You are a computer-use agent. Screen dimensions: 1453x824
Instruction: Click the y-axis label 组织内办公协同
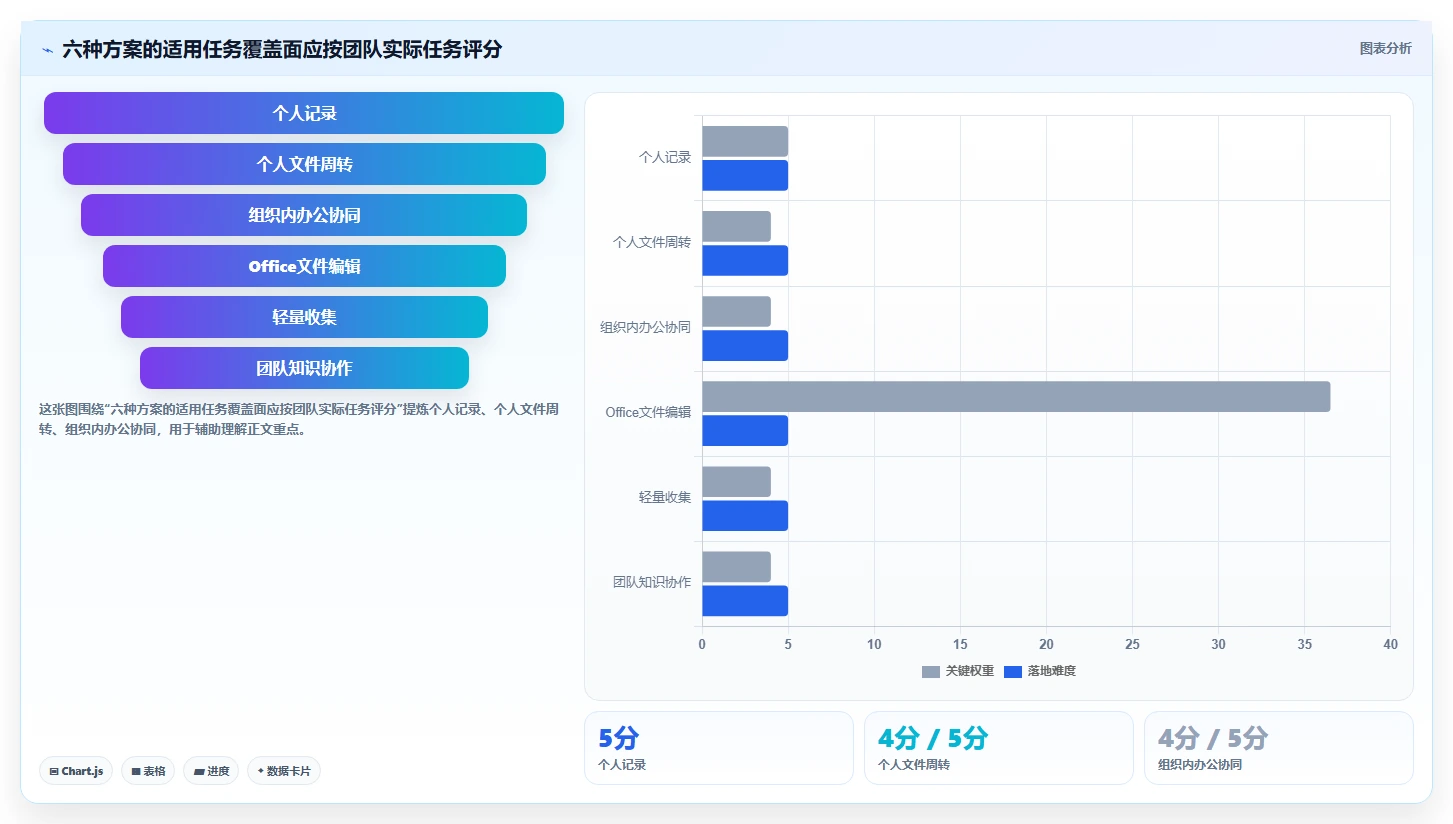pos(645,327)
